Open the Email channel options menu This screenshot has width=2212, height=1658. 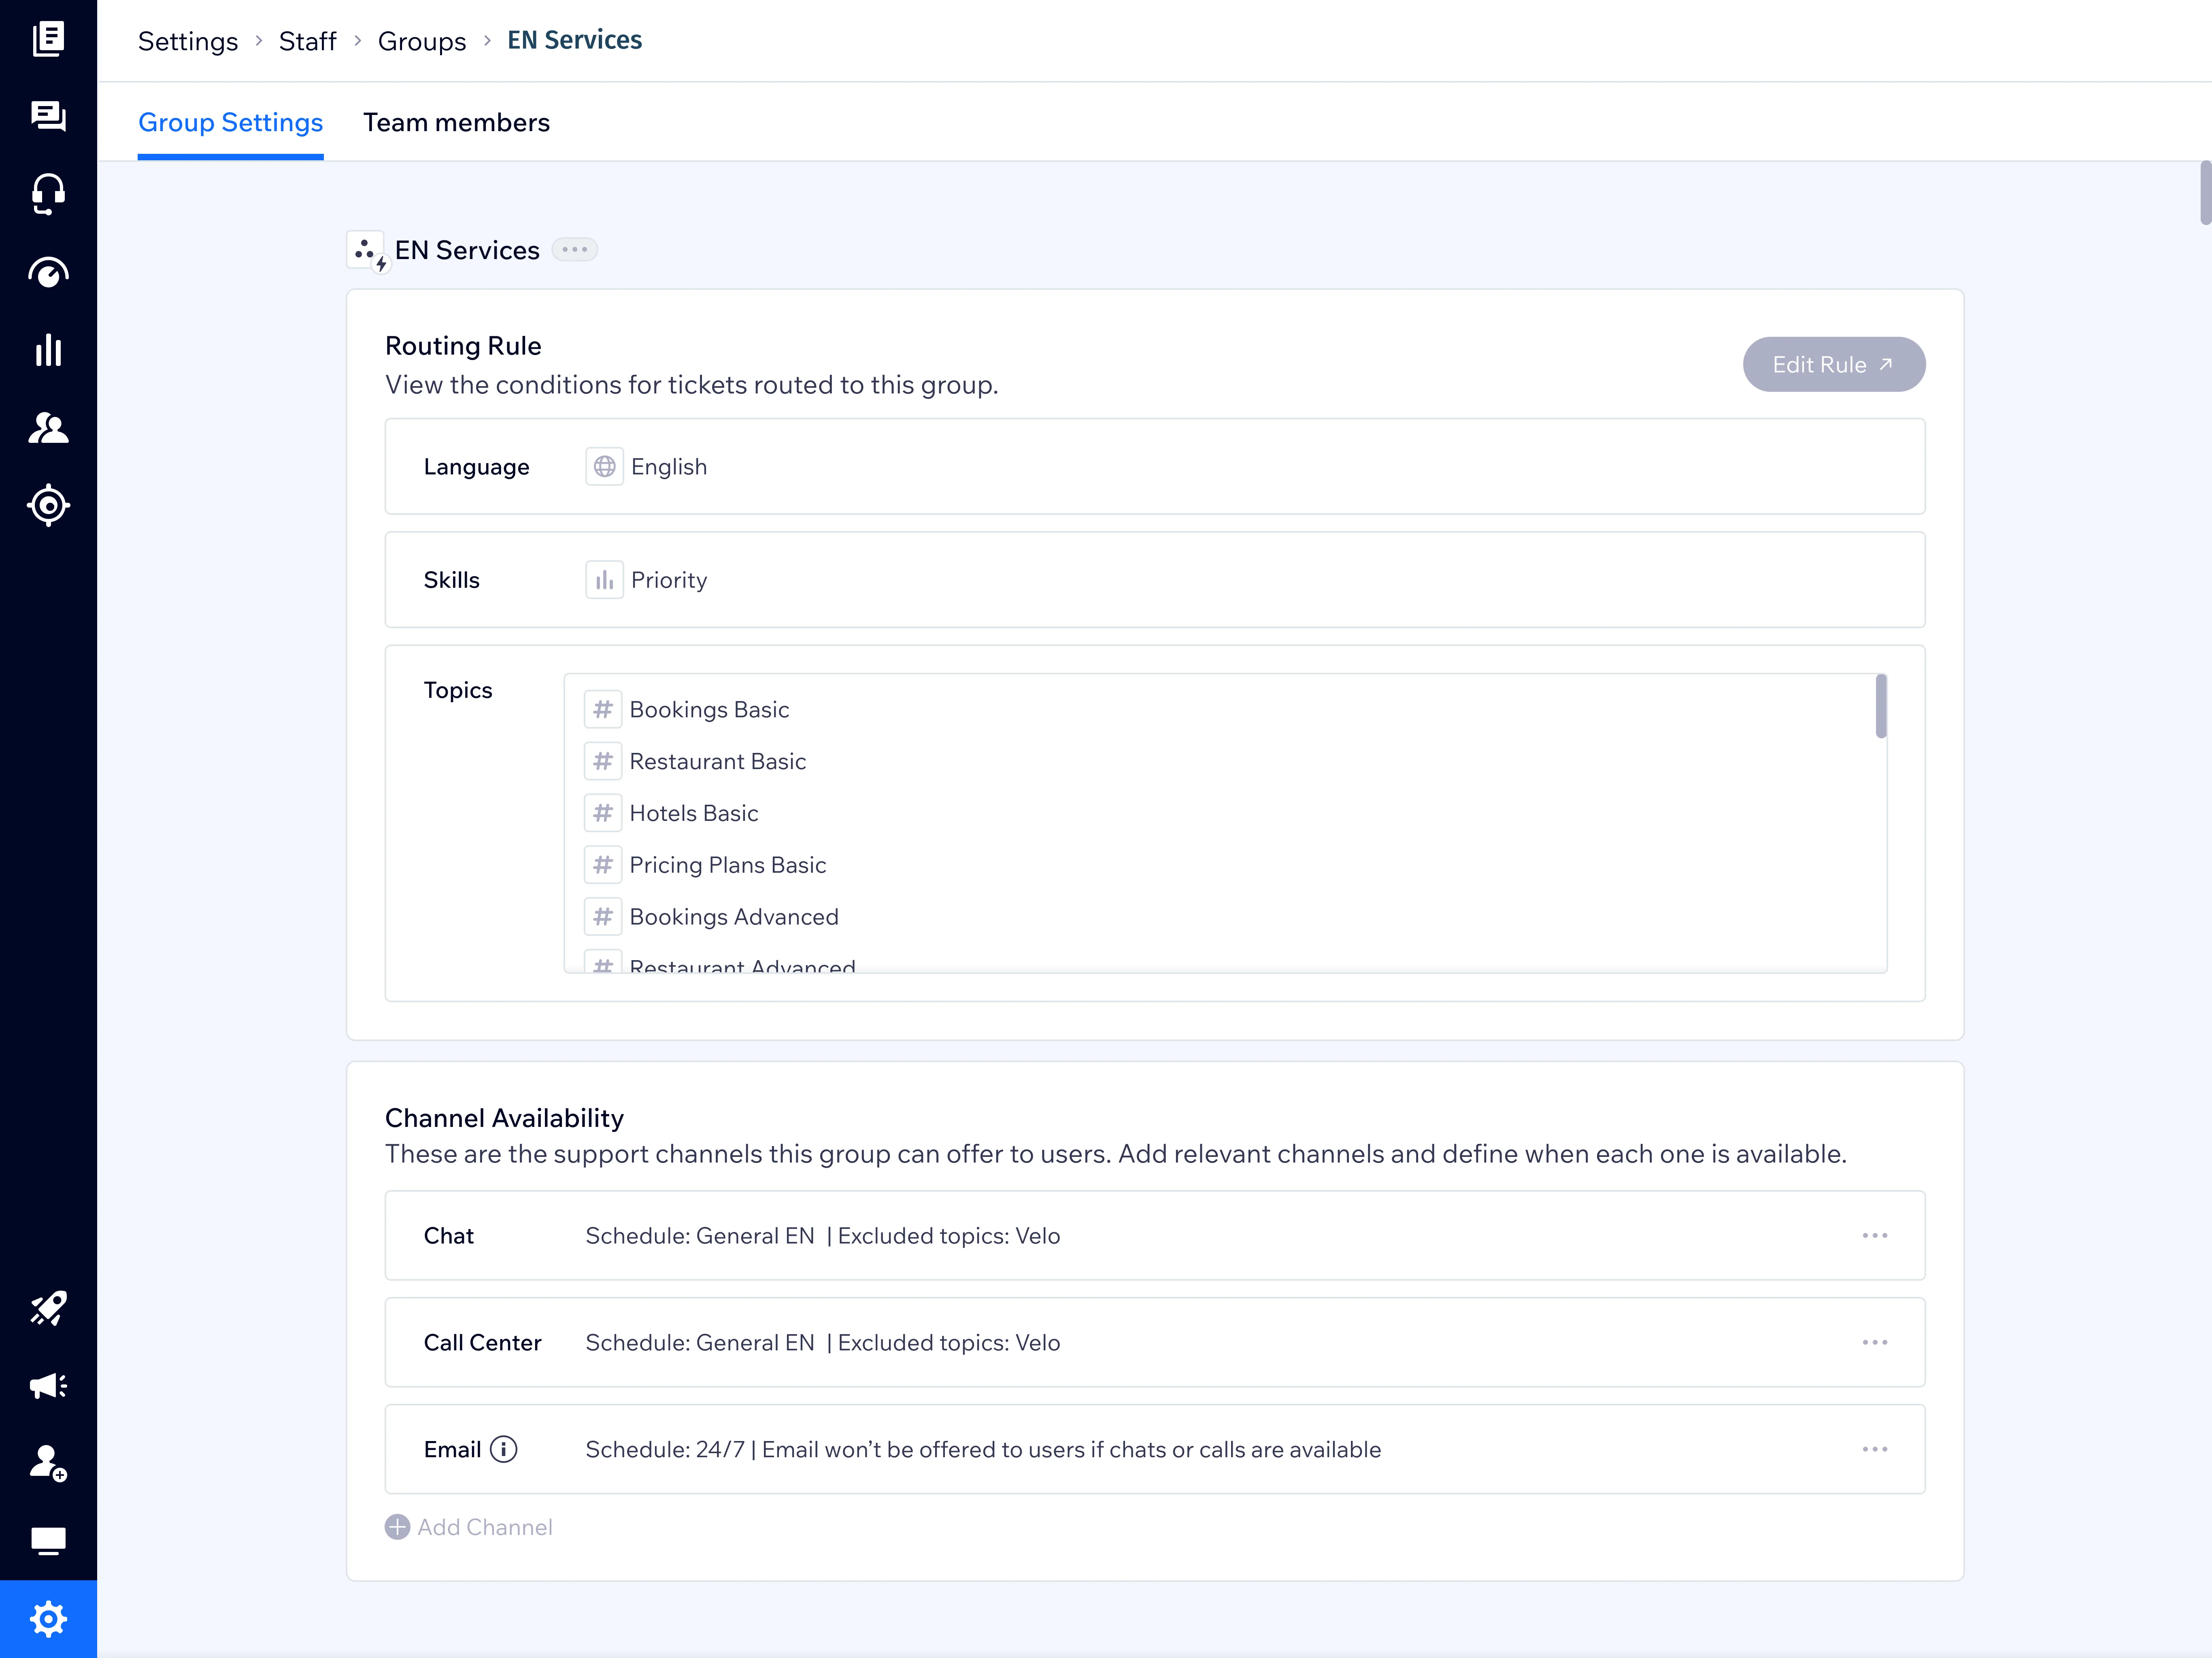pyautogui.click(x=1875, y=1450)
